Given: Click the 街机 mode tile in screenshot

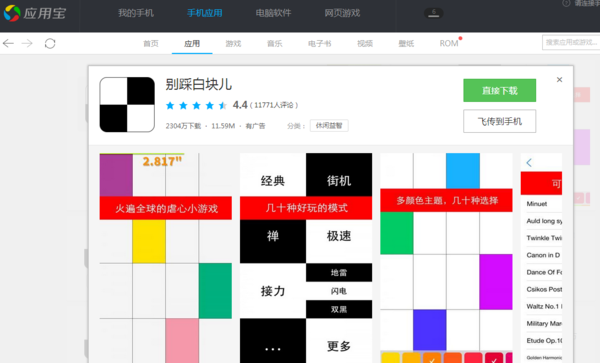Looking at the screenshot, I should pos(339,174).
